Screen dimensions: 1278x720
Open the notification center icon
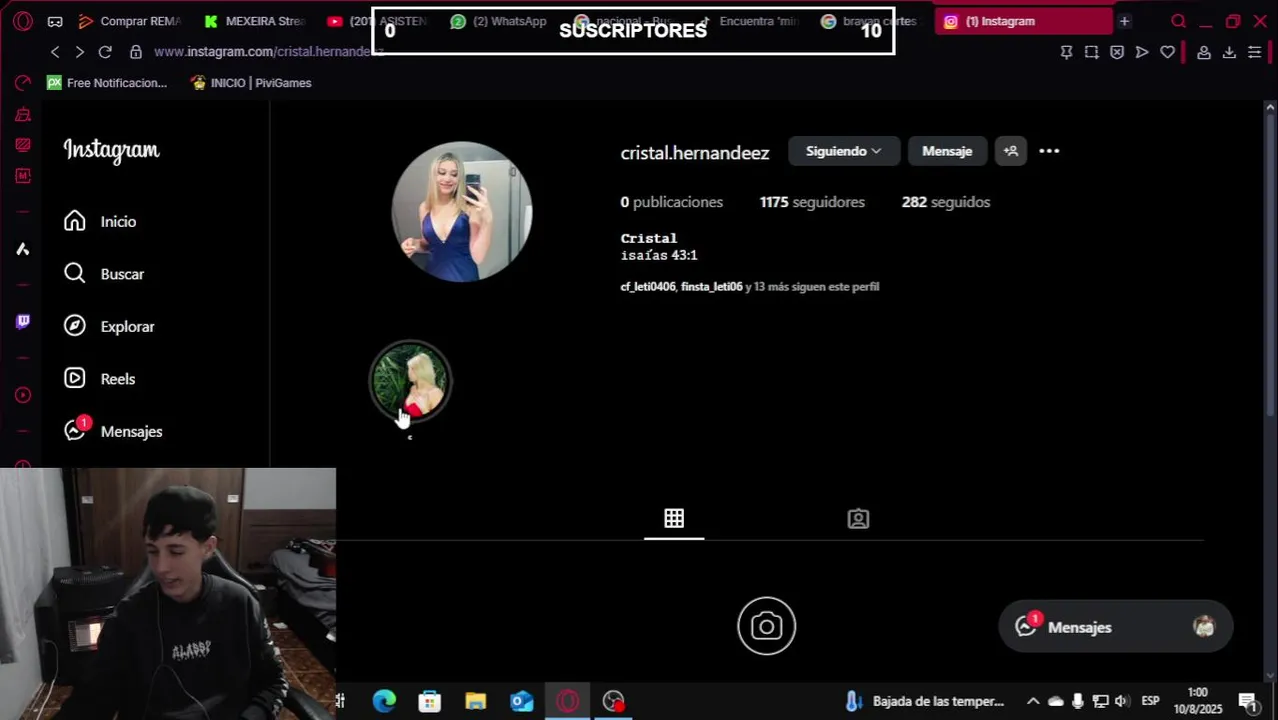coord(1248,701)
